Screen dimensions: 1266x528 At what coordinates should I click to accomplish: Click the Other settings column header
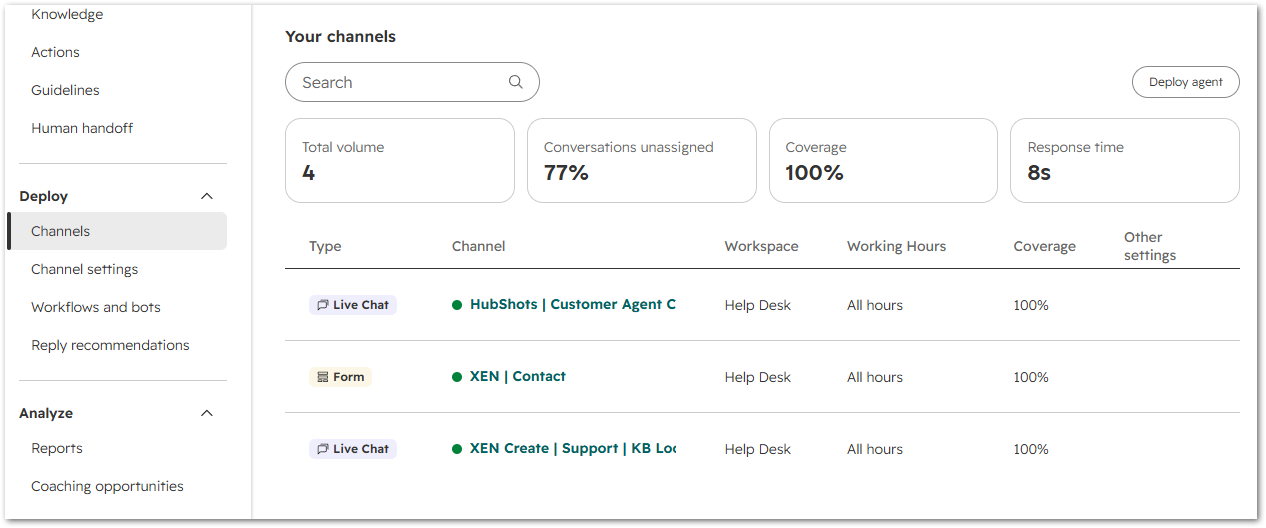click(x=1150, y=246)
